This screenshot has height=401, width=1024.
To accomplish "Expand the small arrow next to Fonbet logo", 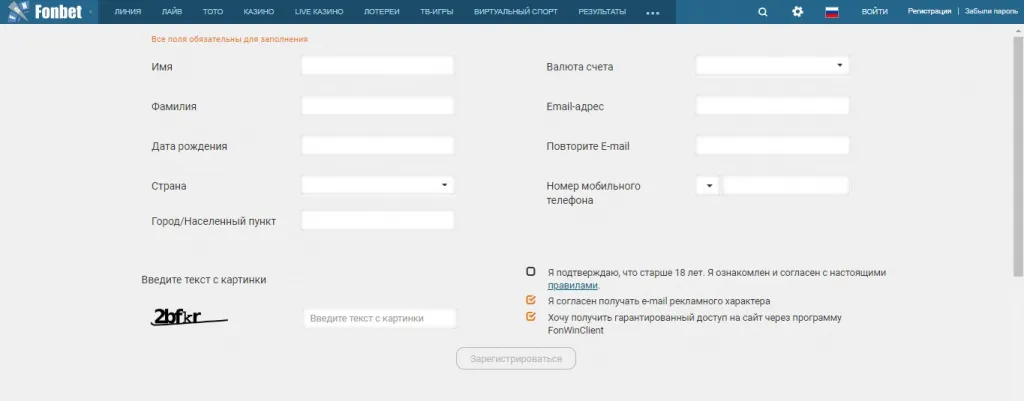I will (90, 12).
